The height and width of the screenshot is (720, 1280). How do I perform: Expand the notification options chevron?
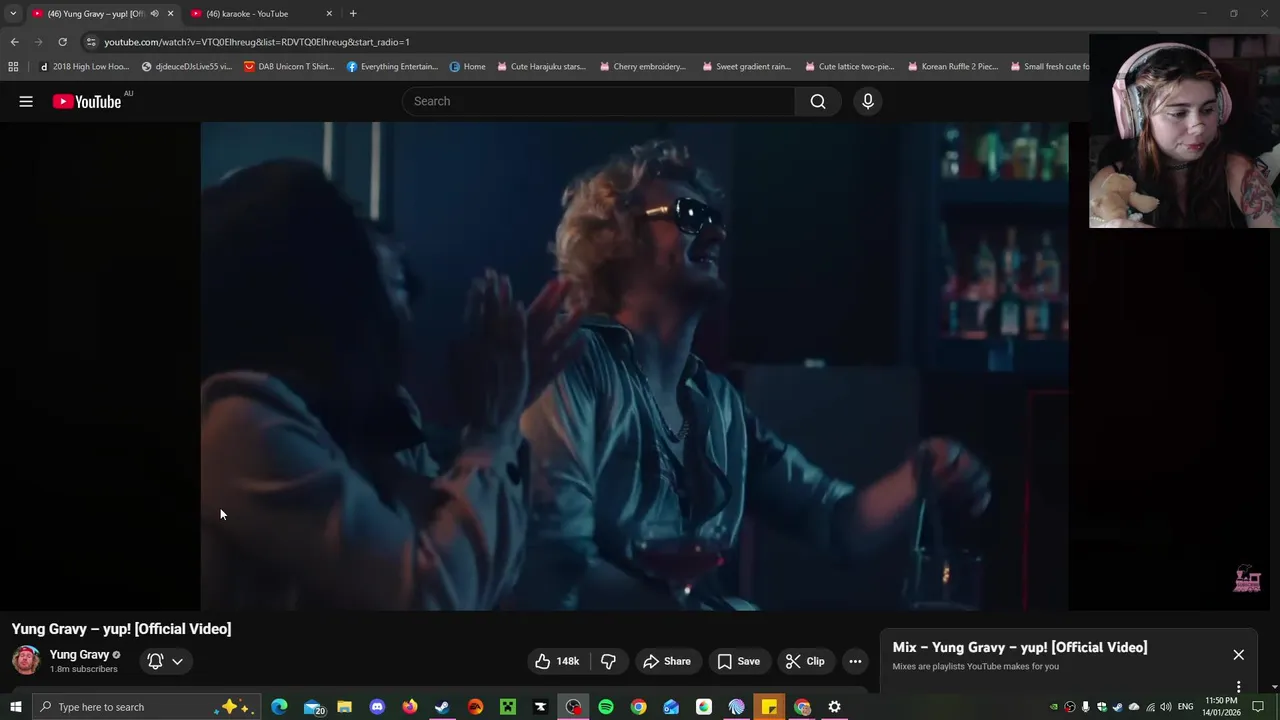(177, 661)
